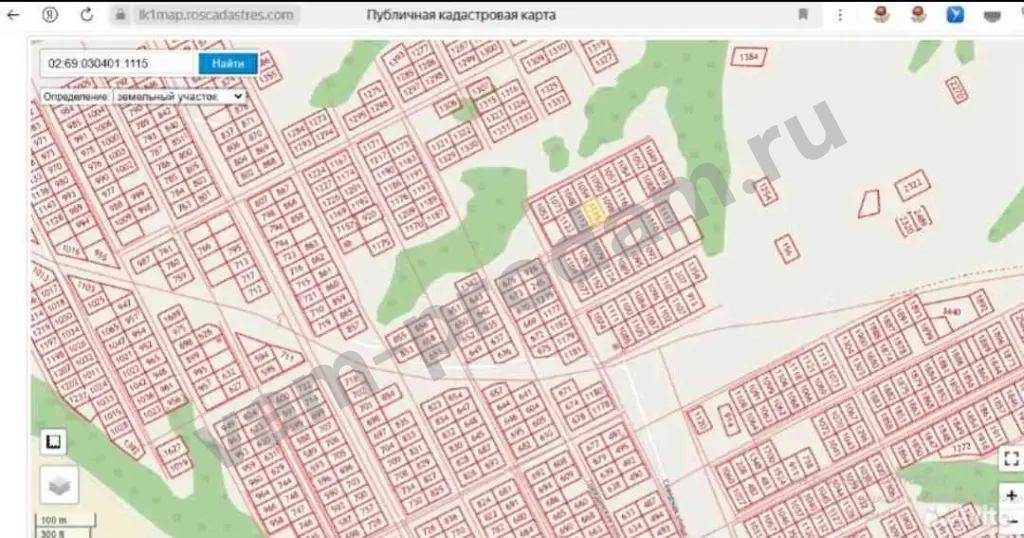Bookmark this page with bookmark icon
1024x538 pixels.
[x=803, y=15]
